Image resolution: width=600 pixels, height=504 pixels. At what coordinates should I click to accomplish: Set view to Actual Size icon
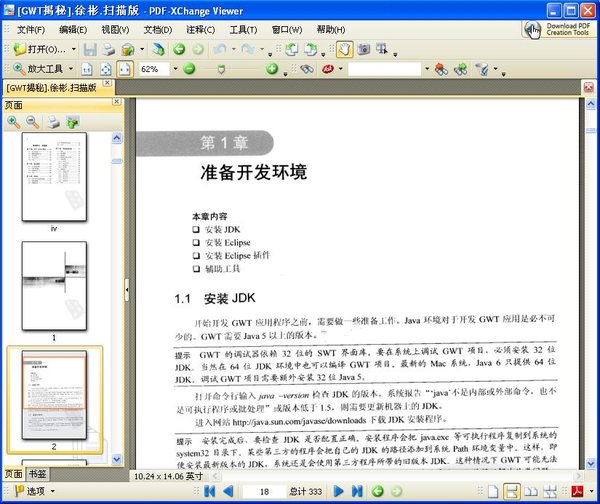point(87,69)
